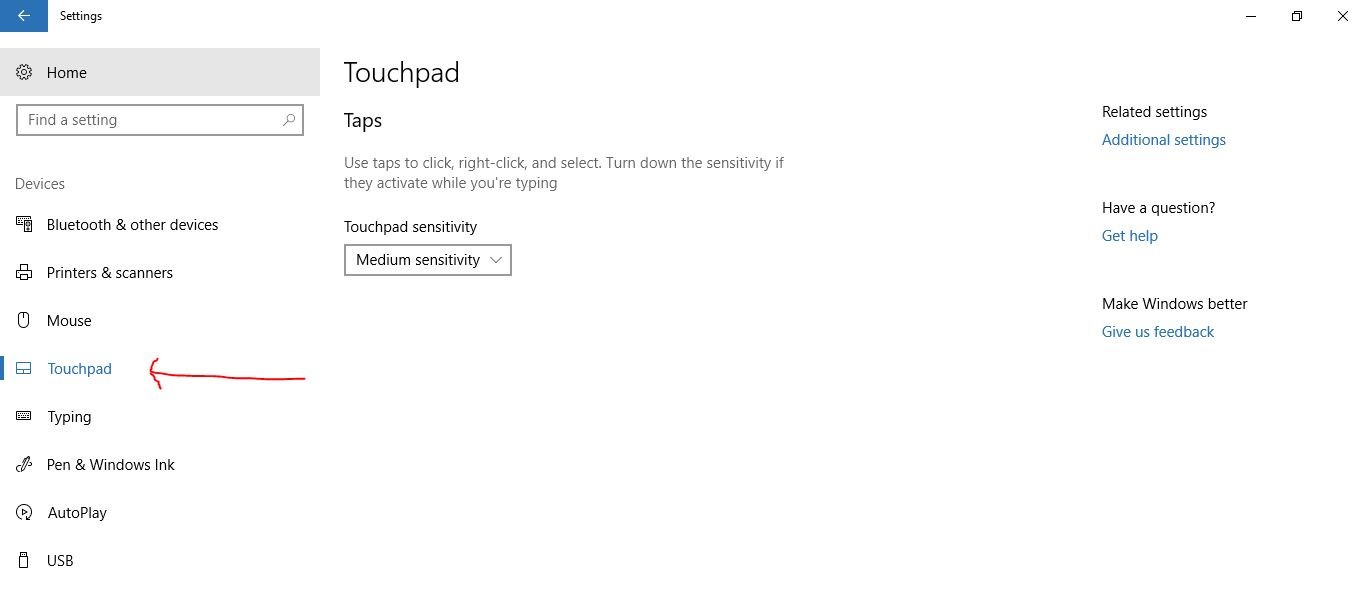The width and height of the screenshot is (1366, 601).
Task: Open the Touchpad sensitivity dropdown
Action: 427,260
